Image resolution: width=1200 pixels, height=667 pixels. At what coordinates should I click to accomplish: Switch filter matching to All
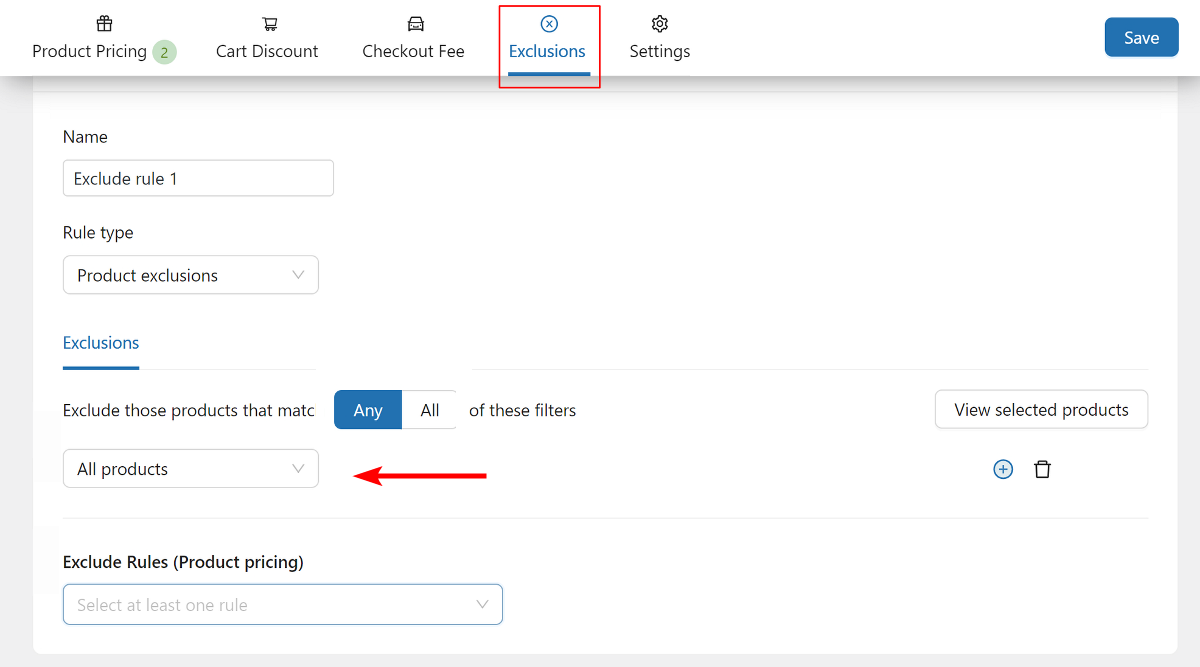[x=430, y=410]
